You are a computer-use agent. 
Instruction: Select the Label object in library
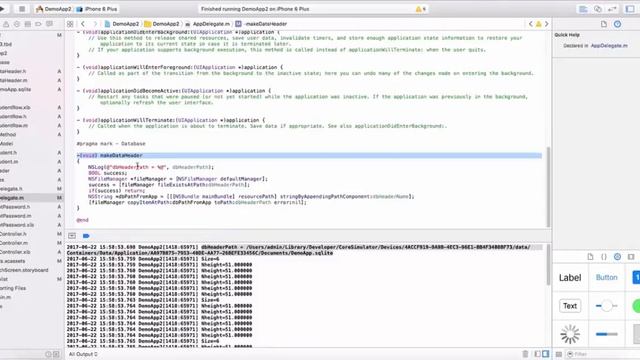point(570,278)
